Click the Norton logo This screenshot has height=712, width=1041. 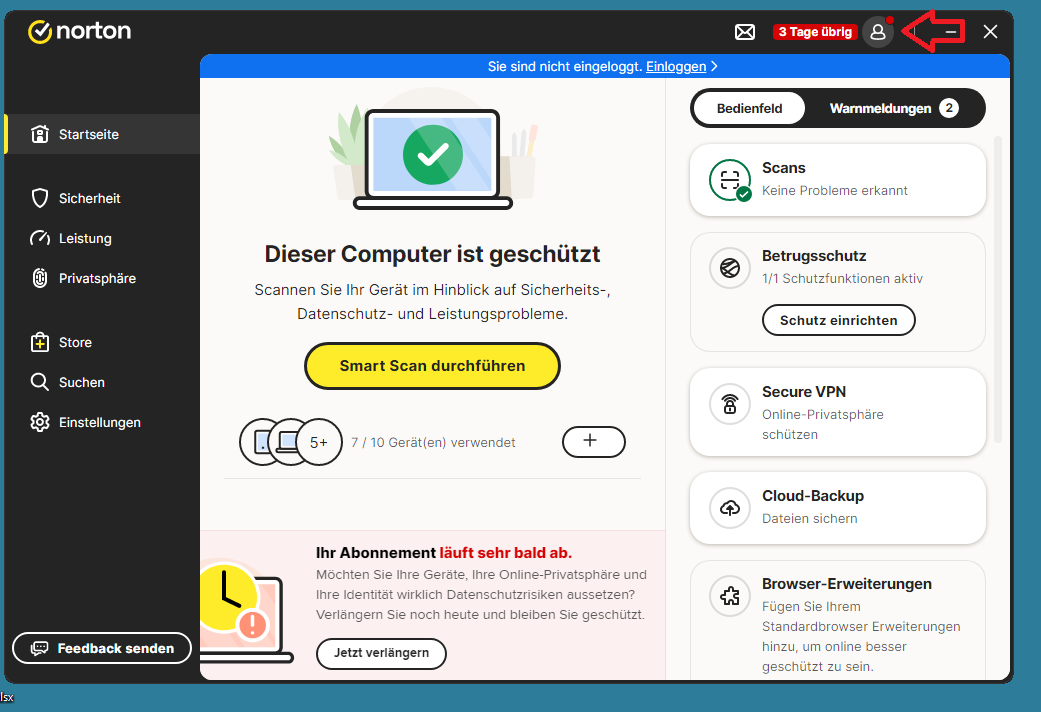click(80, 32)
